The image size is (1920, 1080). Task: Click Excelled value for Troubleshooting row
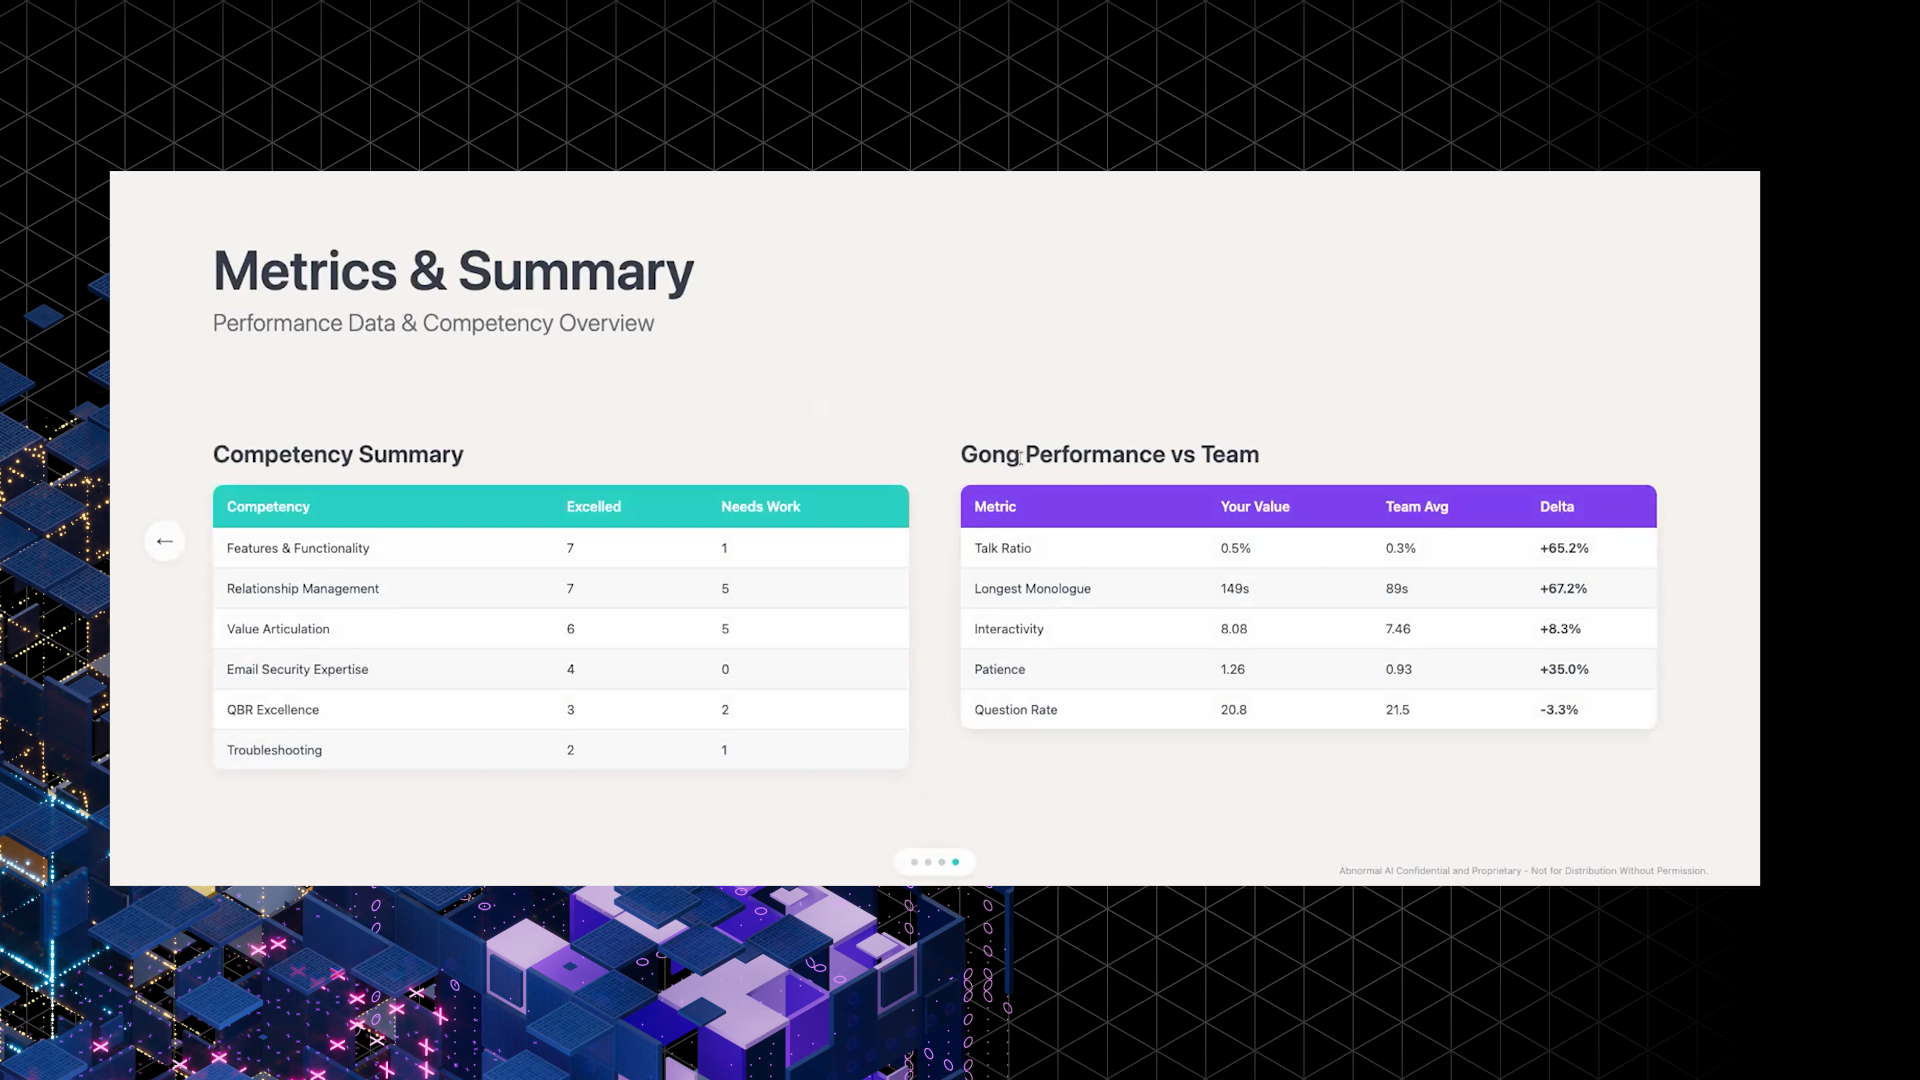click(x=571, y=750)
